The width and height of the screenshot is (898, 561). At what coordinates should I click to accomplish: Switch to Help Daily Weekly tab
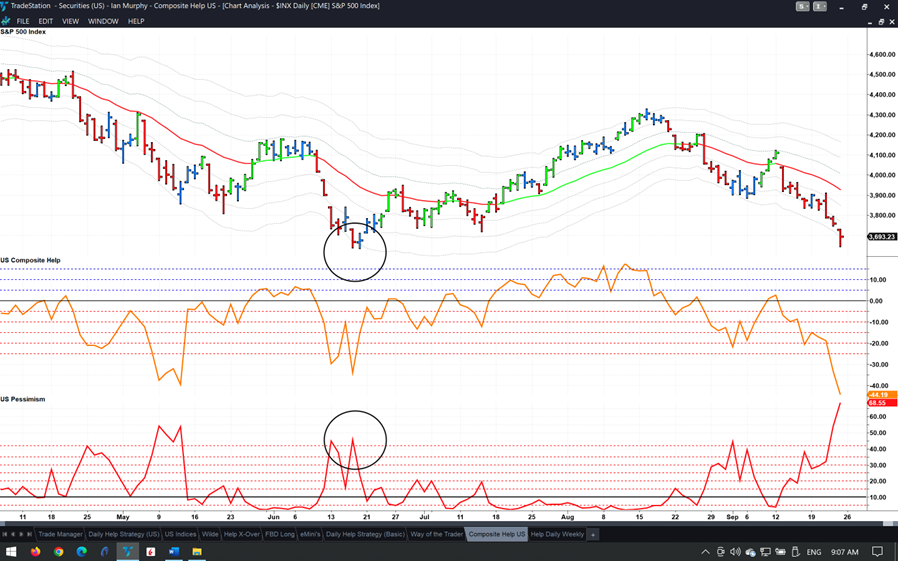coord(557,535)
